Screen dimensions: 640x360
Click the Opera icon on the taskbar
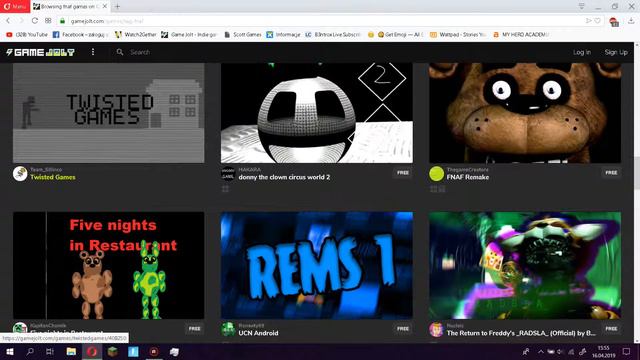pos(92,351)
